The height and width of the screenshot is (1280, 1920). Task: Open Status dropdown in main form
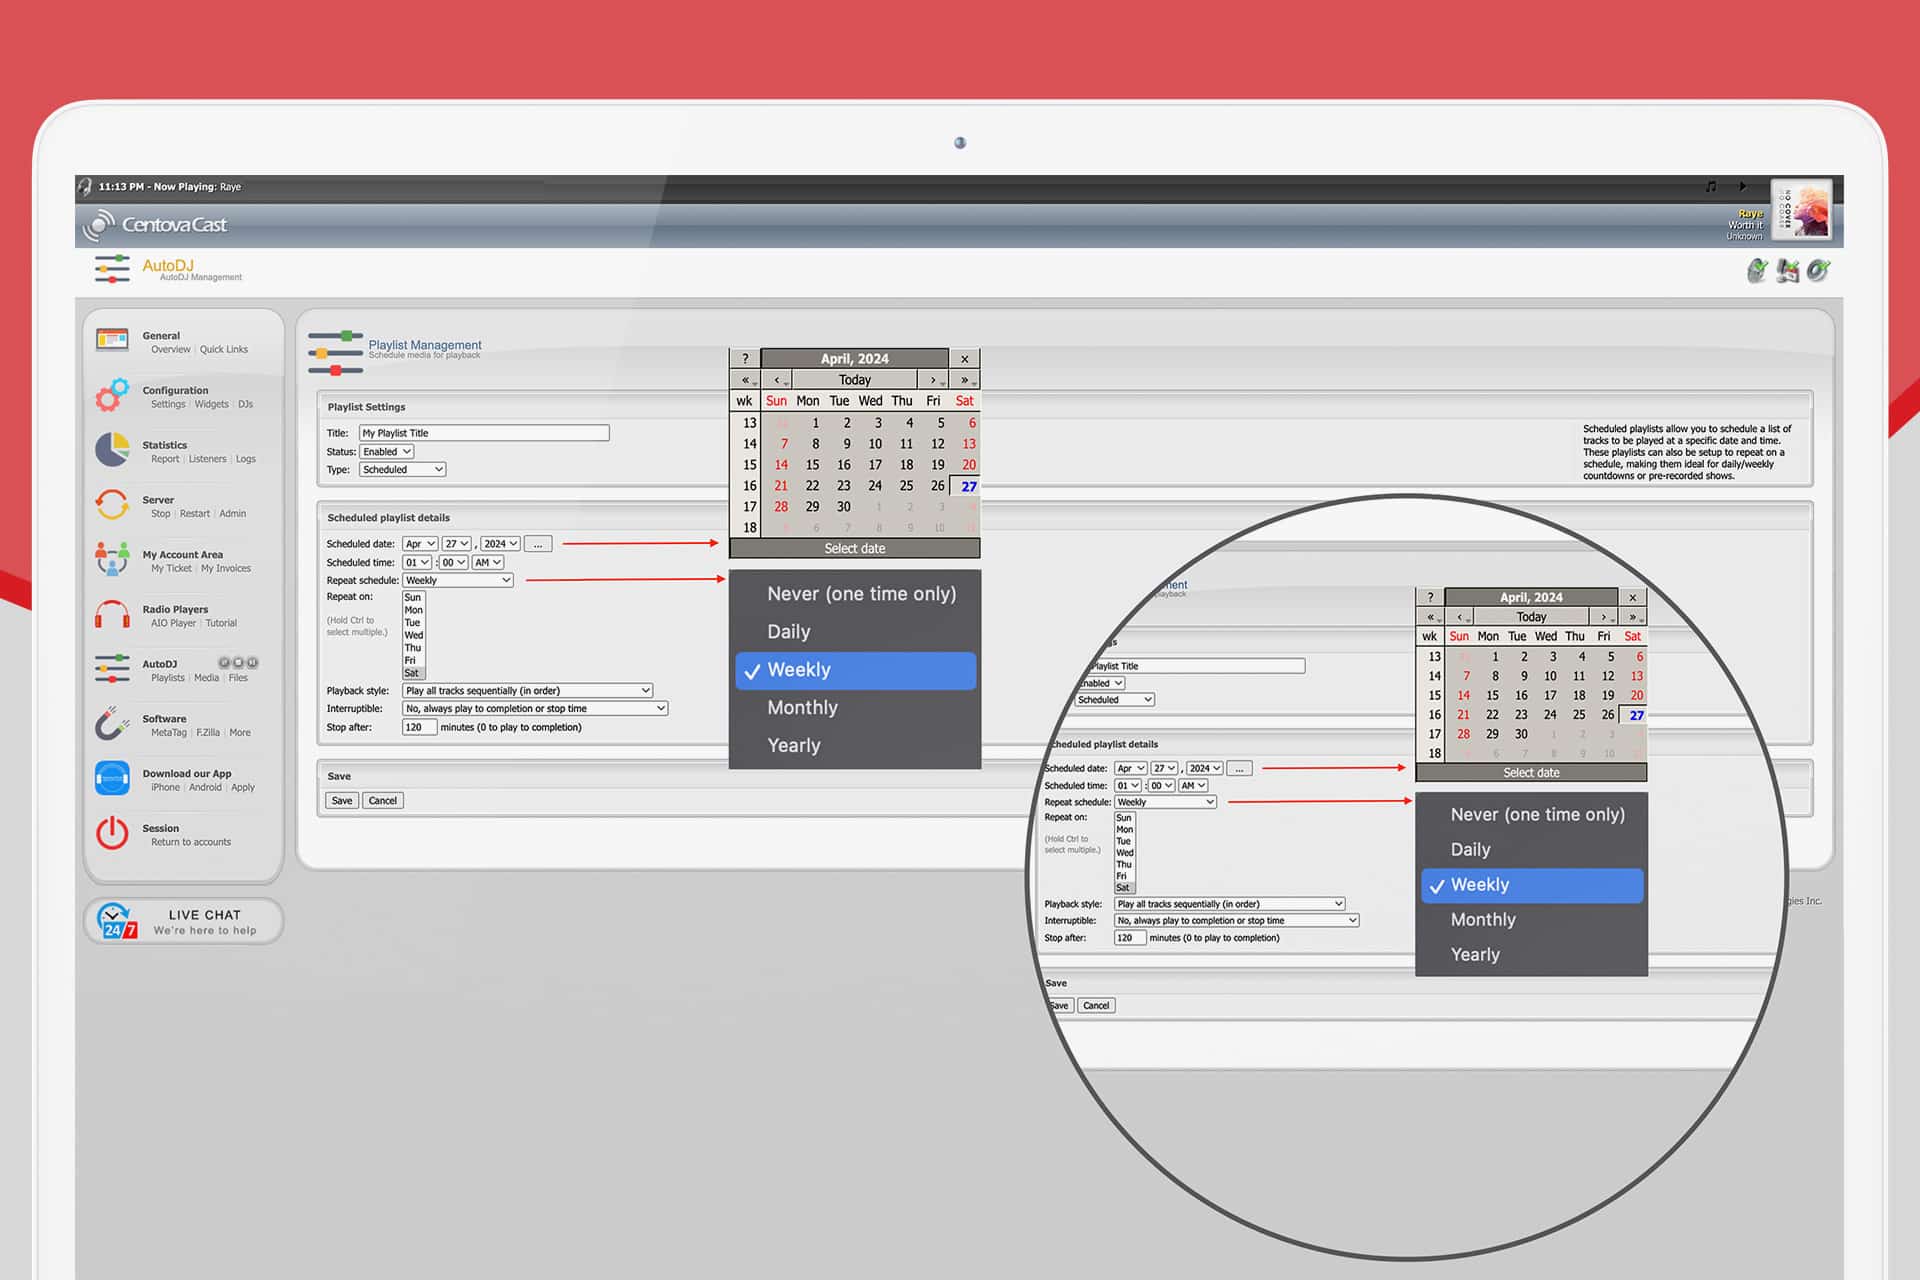387,452
